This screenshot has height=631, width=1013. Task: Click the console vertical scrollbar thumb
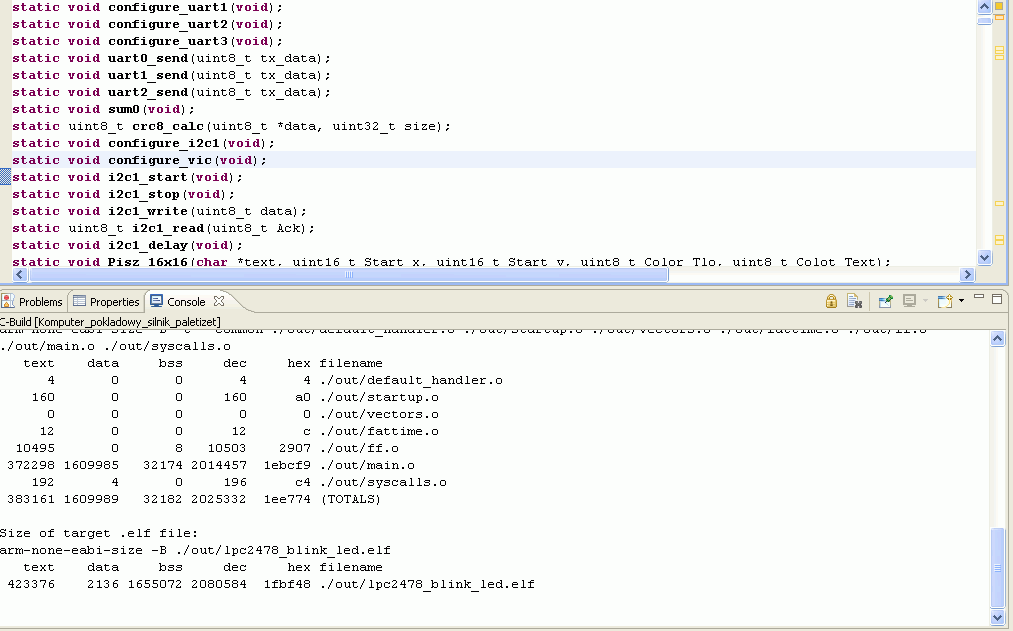997,568
